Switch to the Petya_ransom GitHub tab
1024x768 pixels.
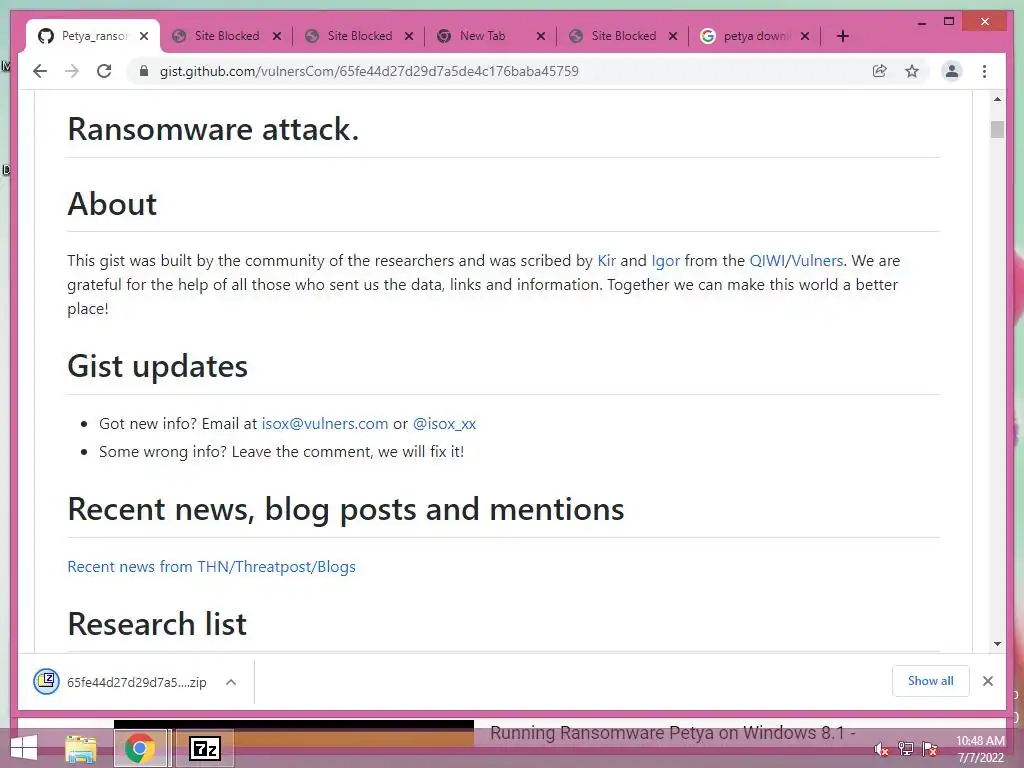coord(91,36)
